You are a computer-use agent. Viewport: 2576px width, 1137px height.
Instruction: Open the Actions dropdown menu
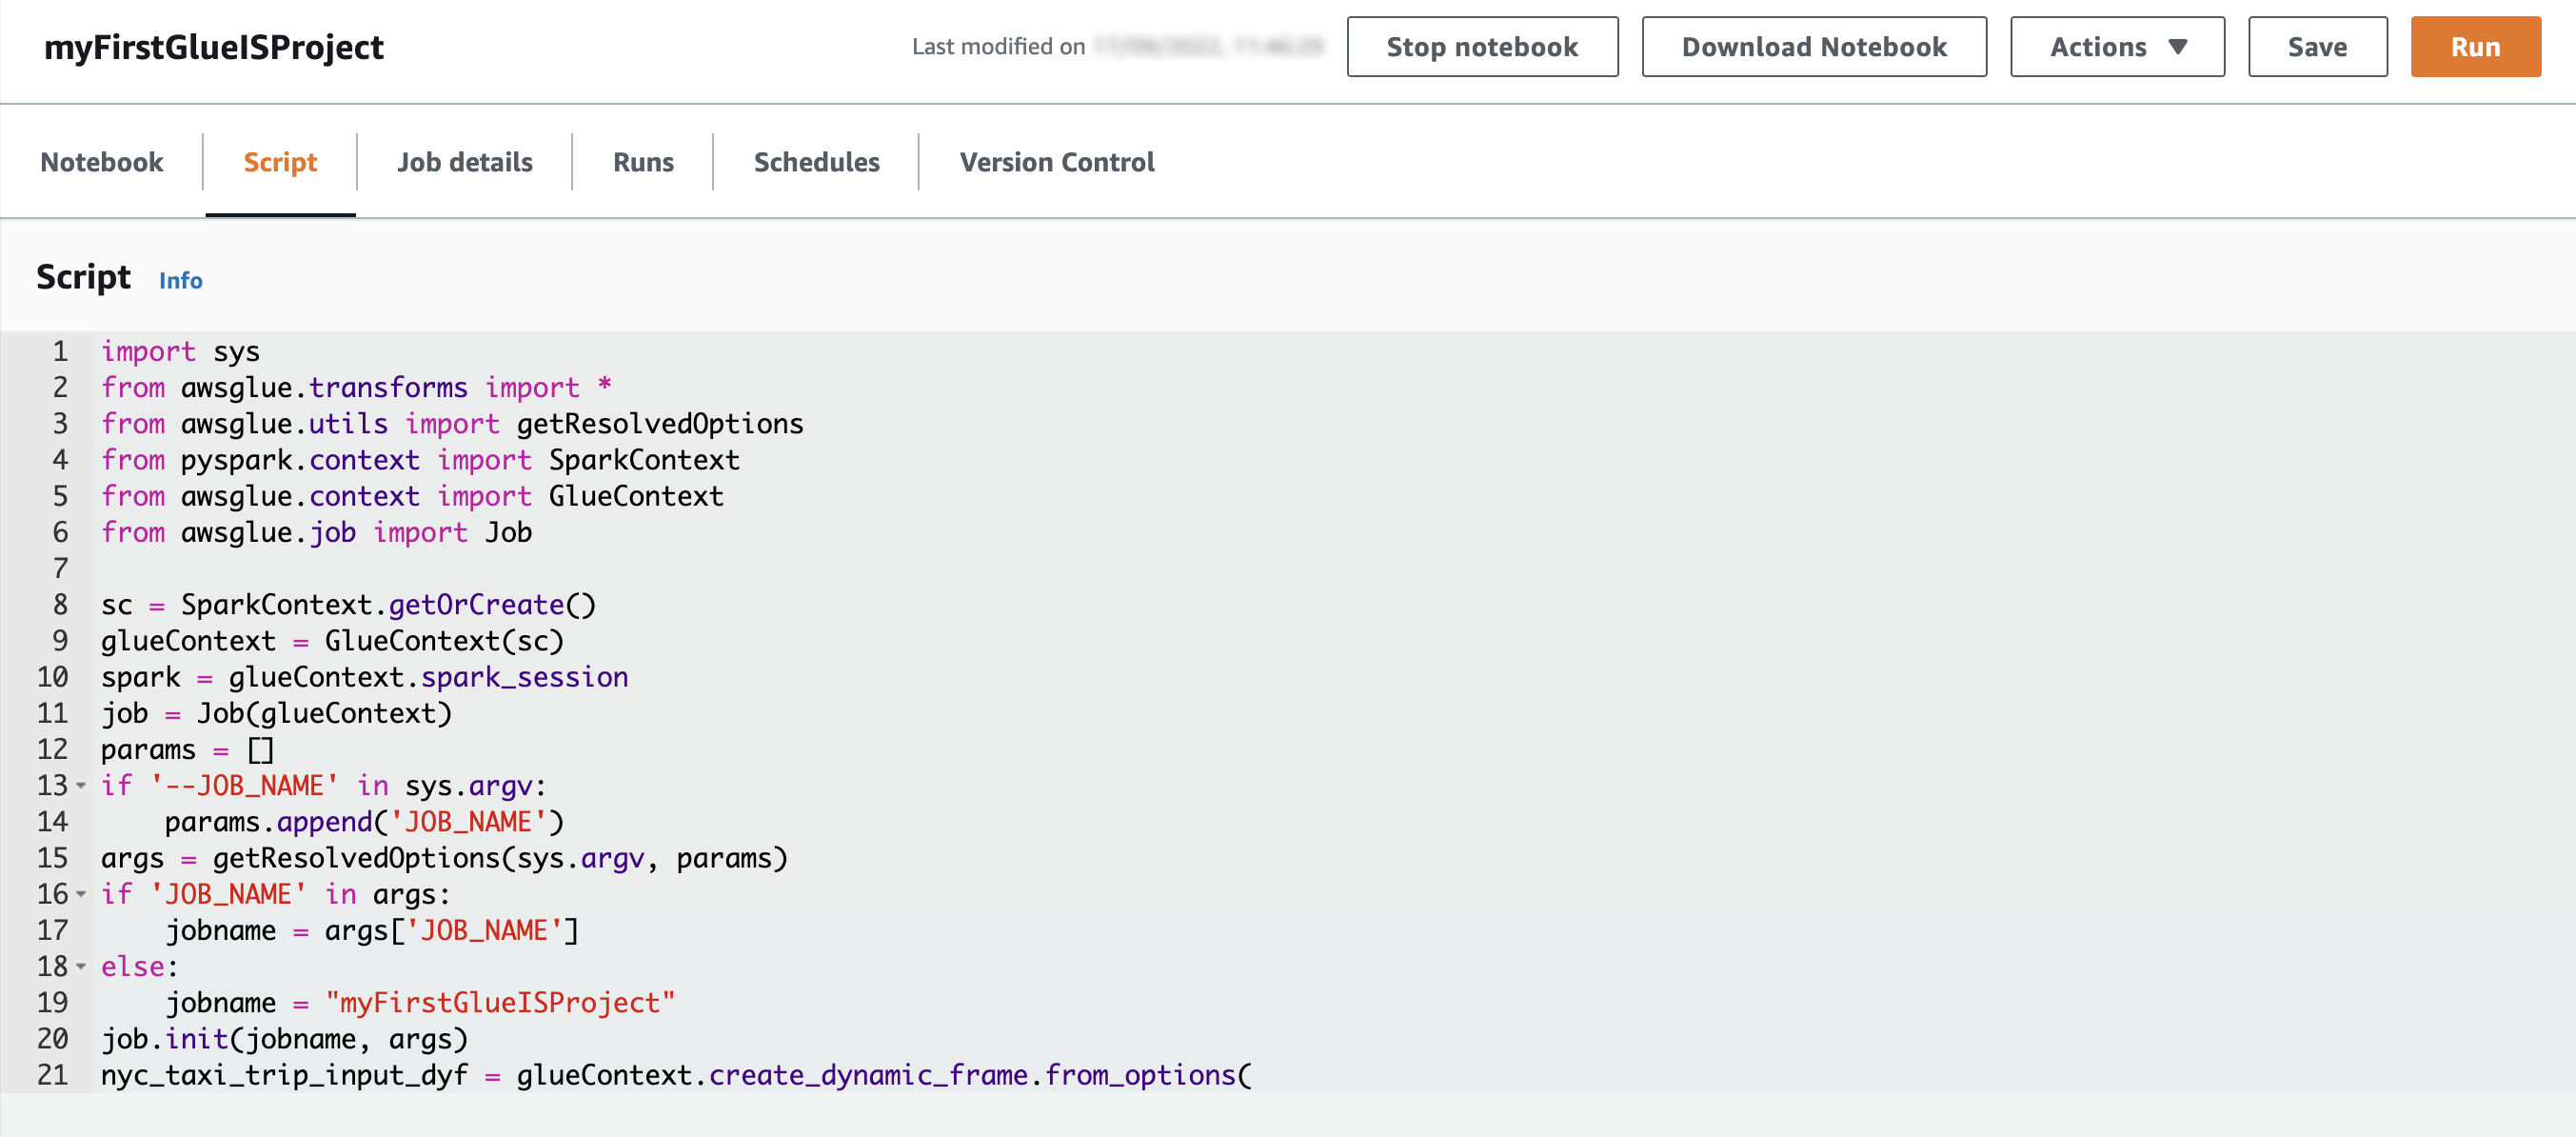[2116, 47]
